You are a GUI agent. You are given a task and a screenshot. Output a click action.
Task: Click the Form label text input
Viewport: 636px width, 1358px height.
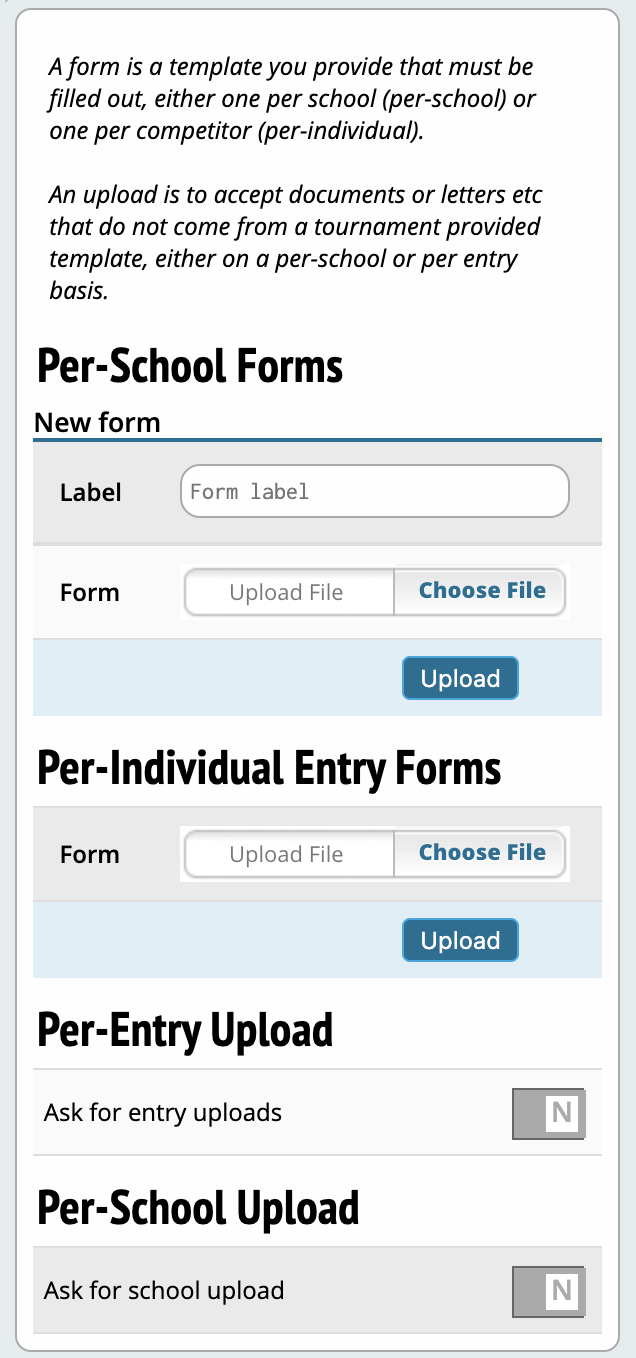point(374,491)
